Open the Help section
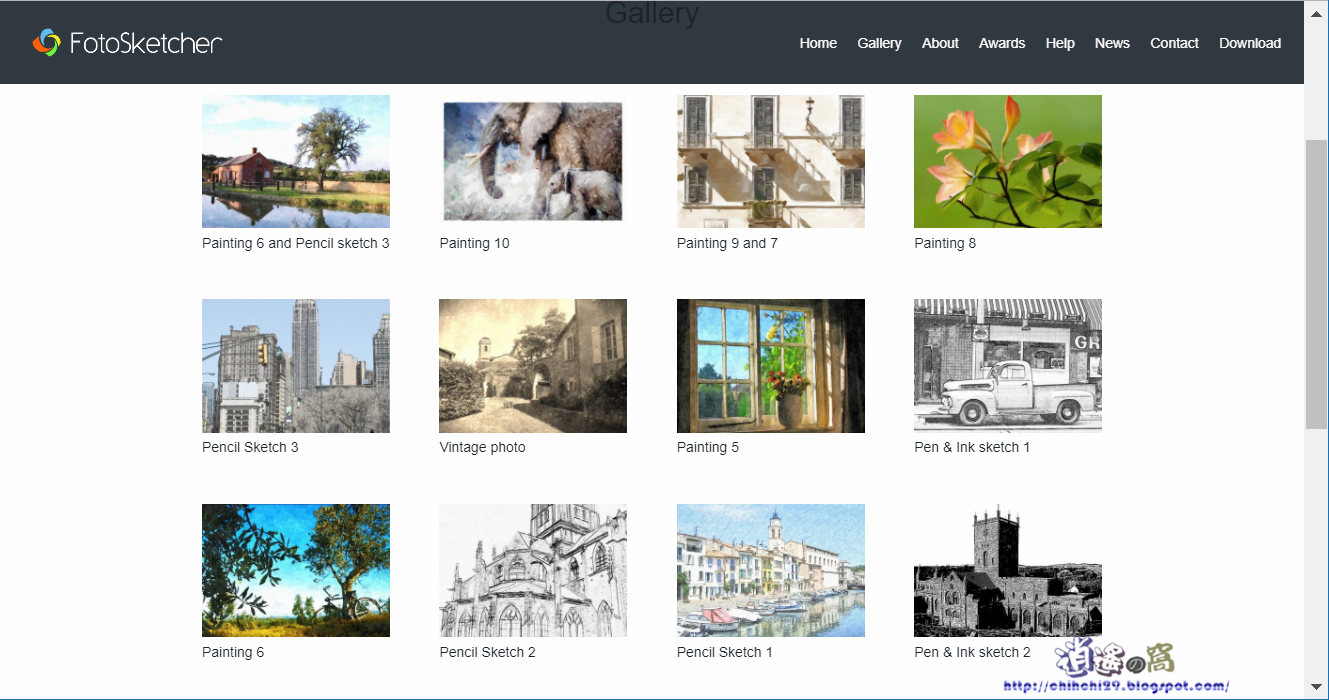The height and width of the screenshot is (700, 1329). pos(1060,43)
